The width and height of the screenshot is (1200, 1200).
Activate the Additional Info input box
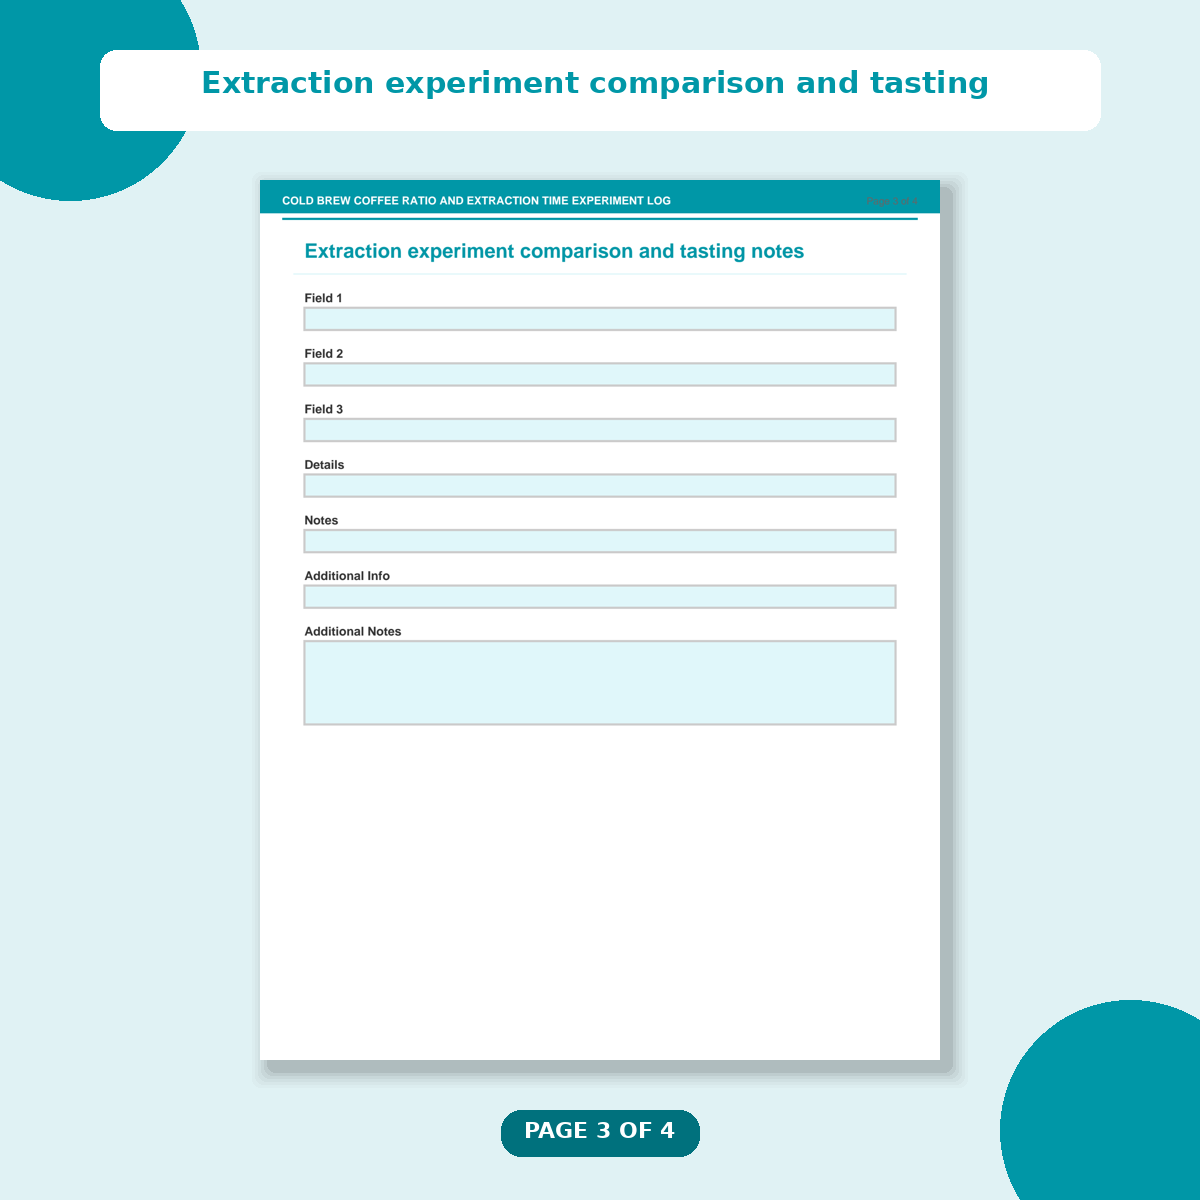(600, 597)
